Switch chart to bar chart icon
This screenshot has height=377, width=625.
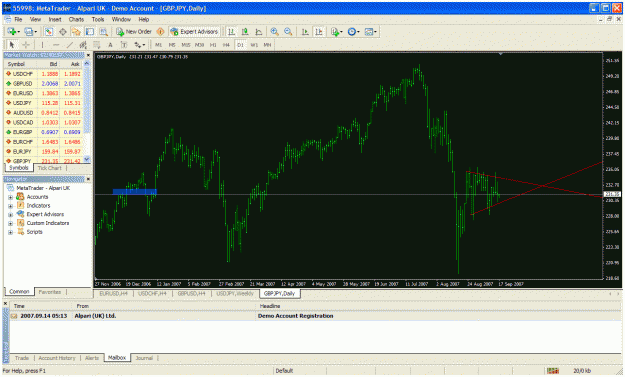coord(231,31)
